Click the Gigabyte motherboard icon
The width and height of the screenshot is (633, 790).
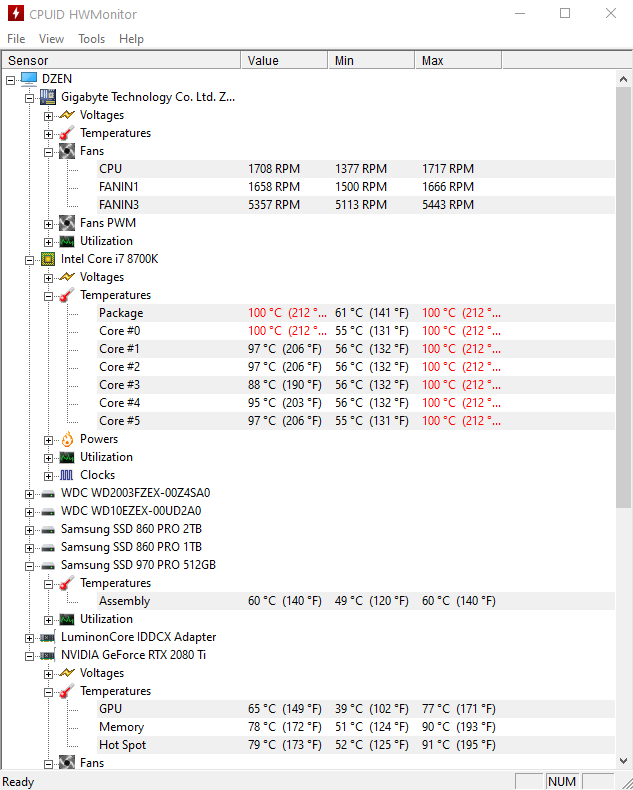[x=48, y=97]
